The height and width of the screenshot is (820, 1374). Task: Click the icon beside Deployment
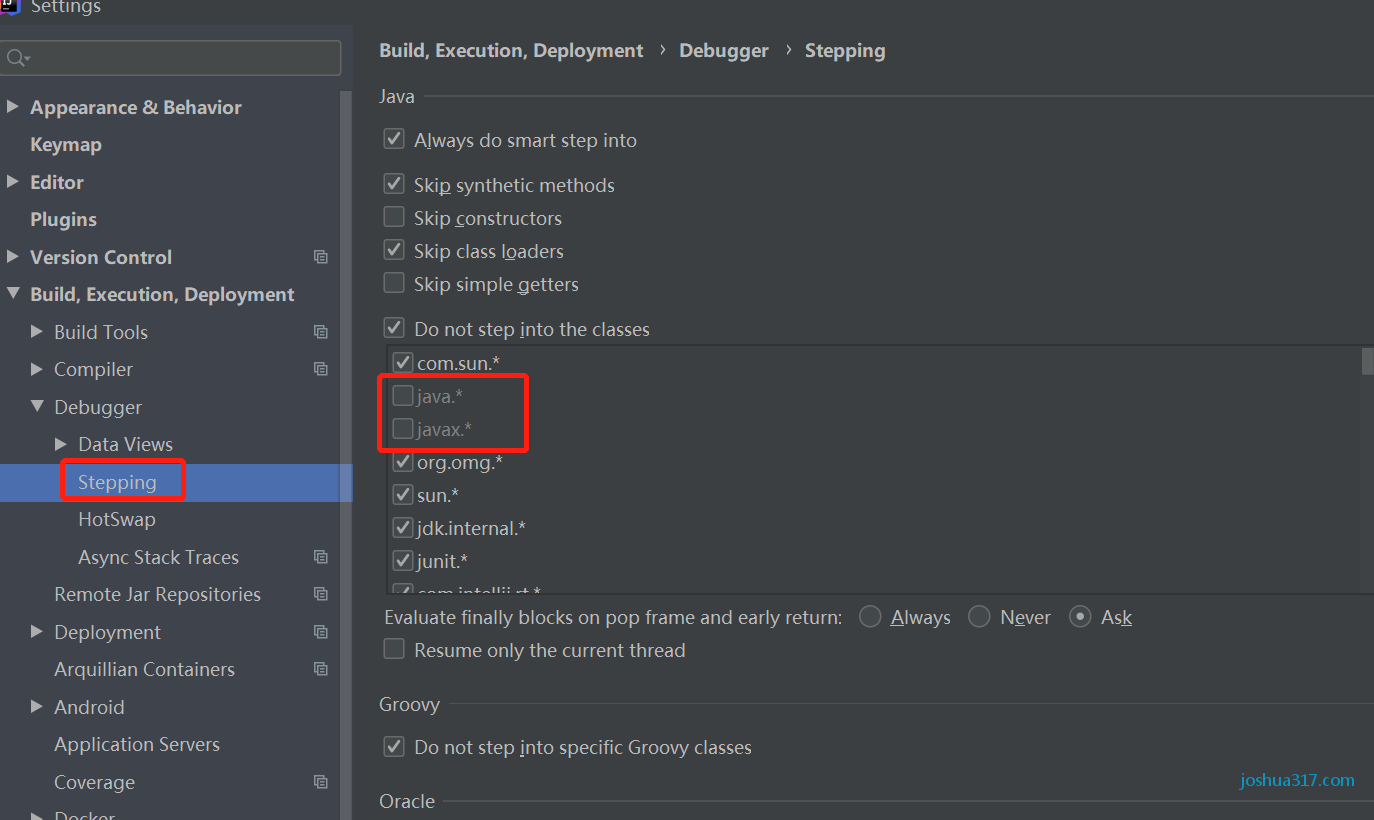(x=320, y=631)
